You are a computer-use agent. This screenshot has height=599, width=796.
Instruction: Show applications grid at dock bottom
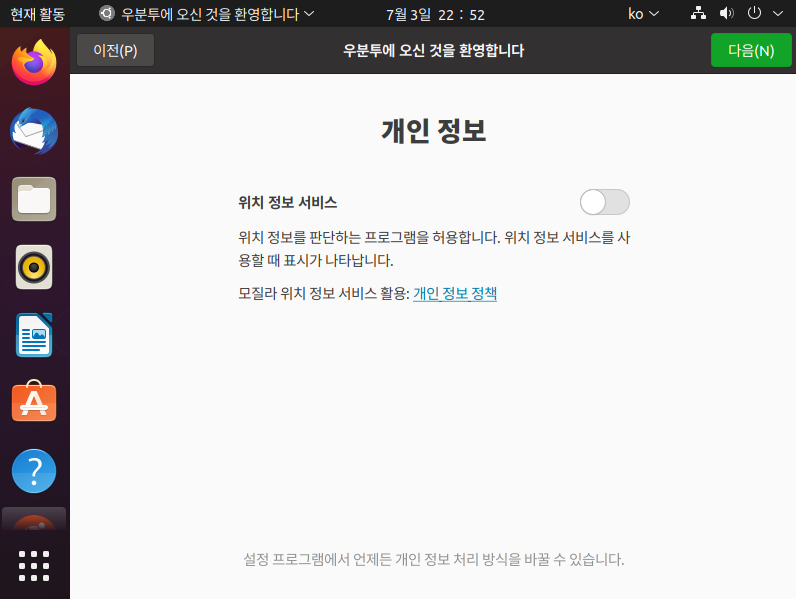point(34,565)
